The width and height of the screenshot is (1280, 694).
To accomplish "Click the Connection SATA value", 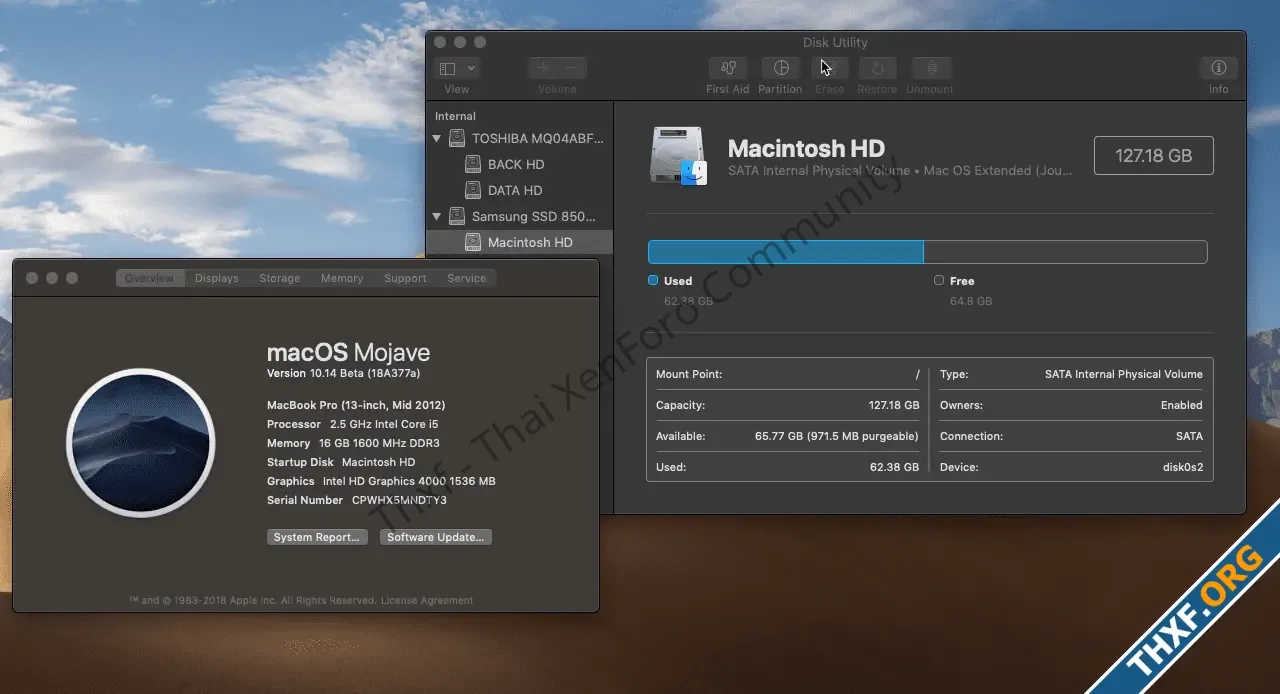I will point(1189,436).
